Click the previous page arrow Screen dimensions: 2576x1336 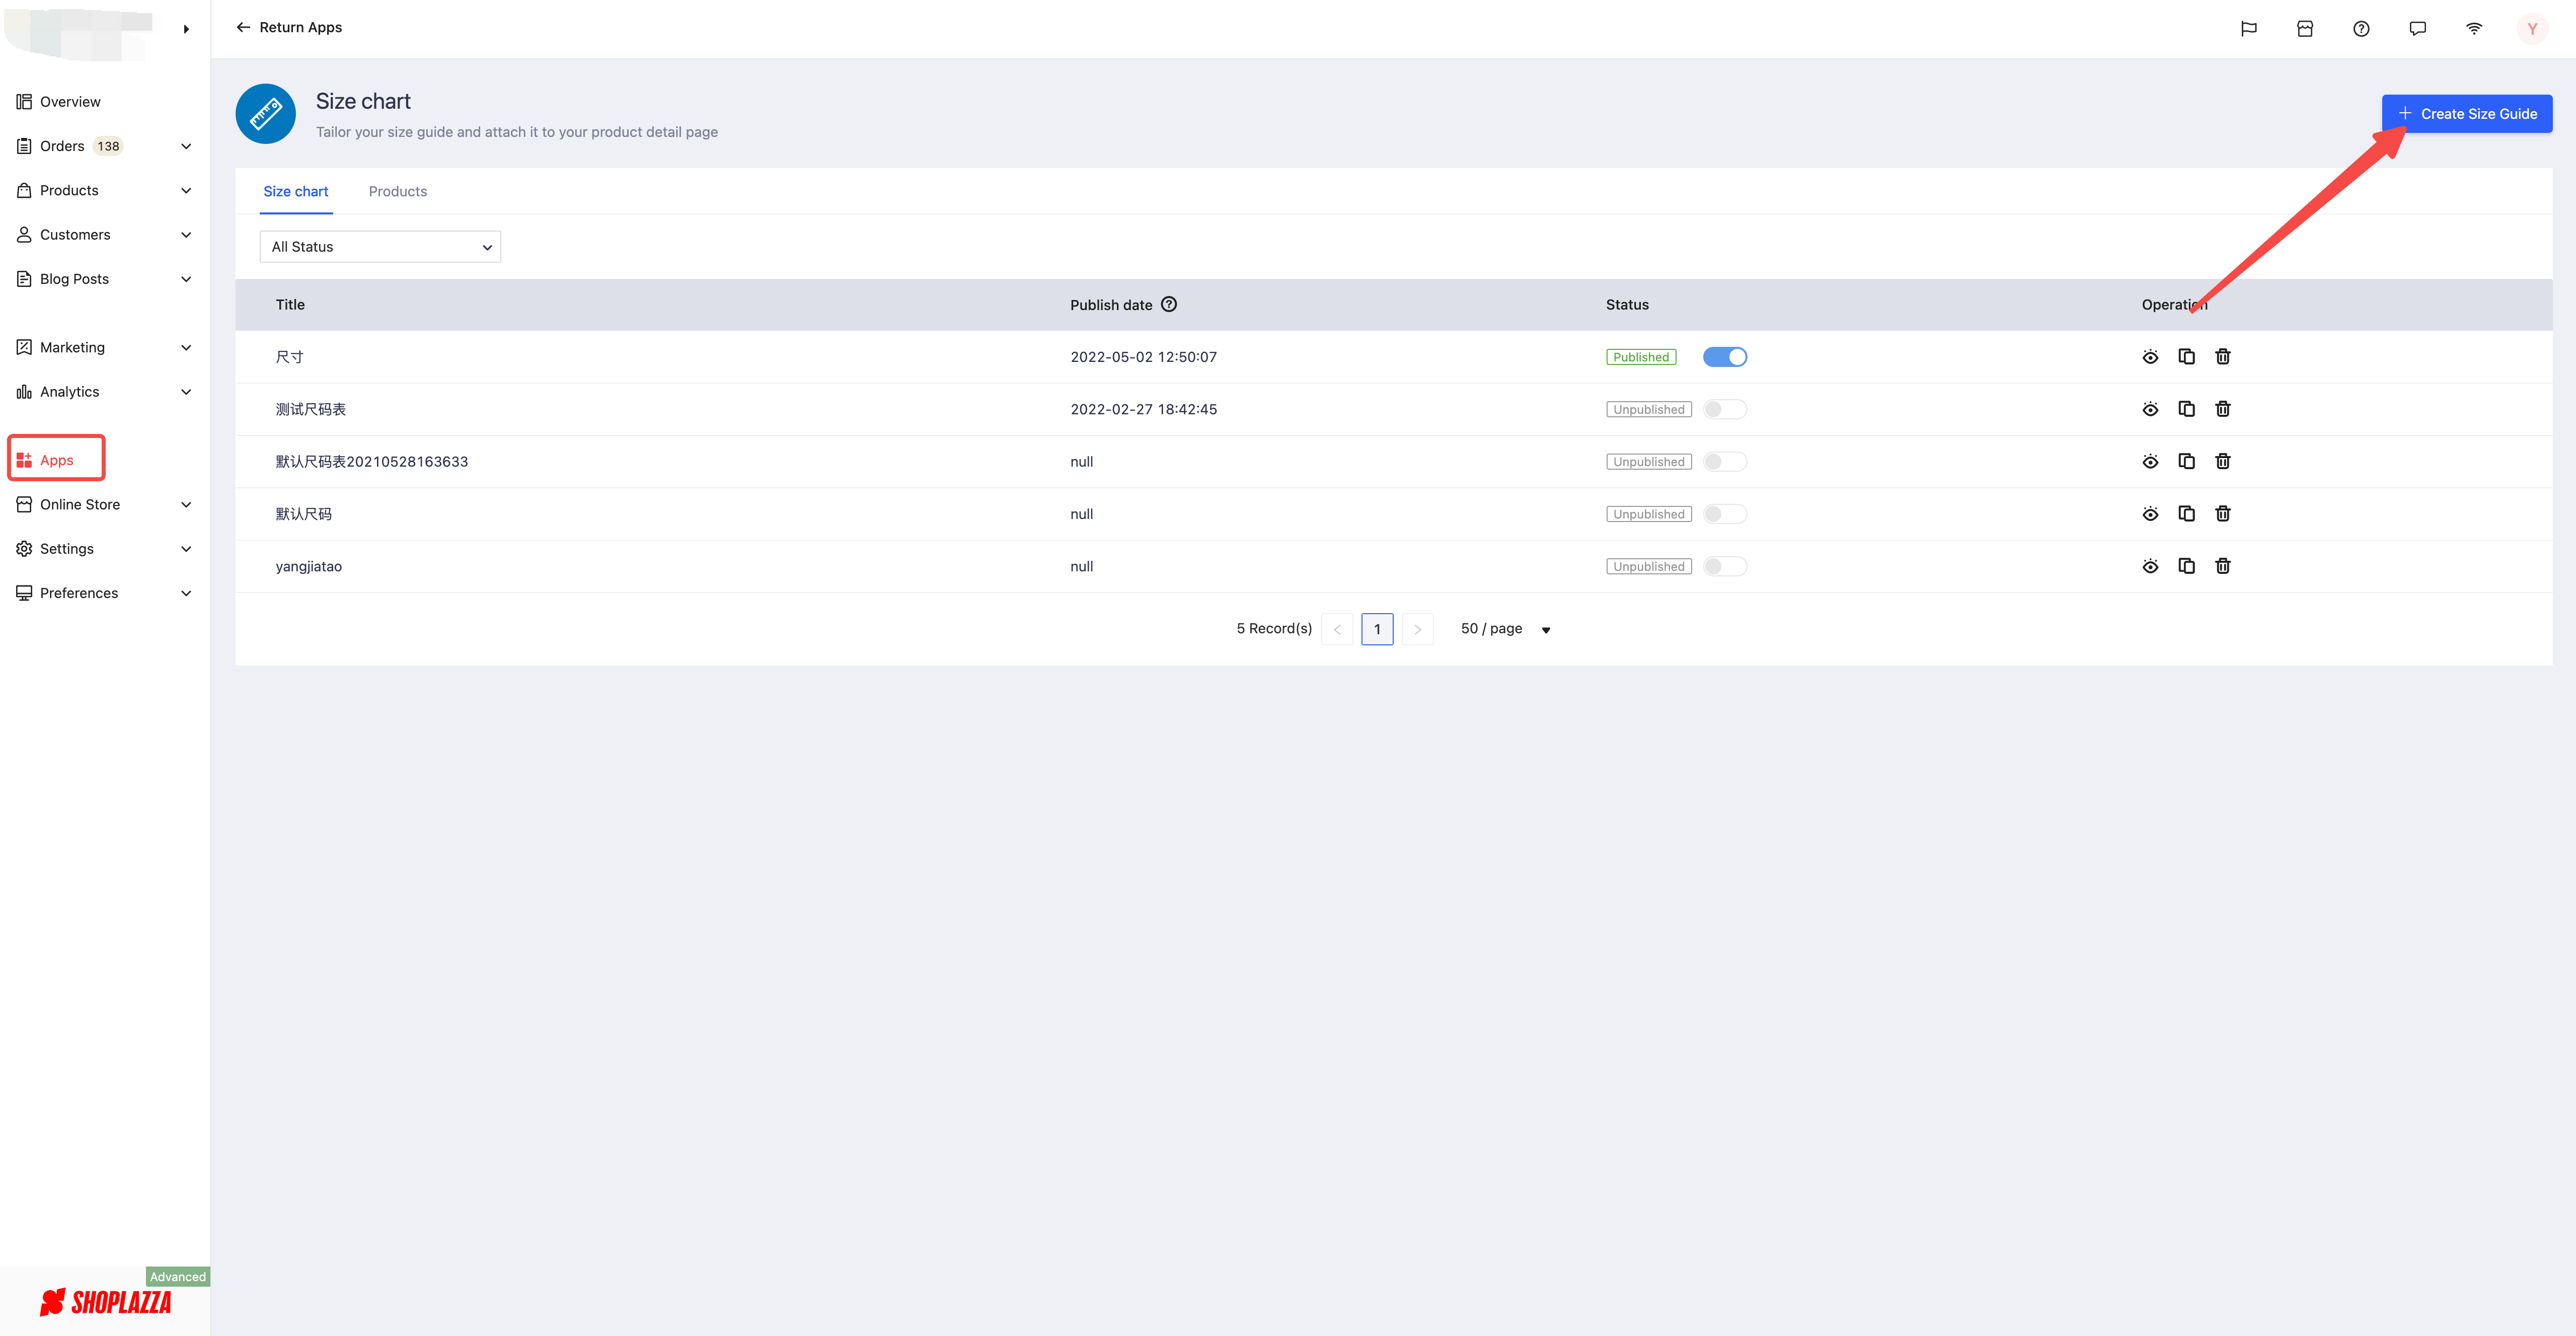[x=1337, y=629]
